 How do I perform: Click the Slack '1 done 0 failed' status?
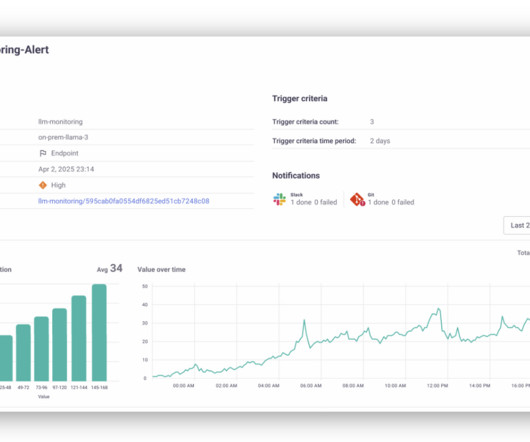coord(314,202)
